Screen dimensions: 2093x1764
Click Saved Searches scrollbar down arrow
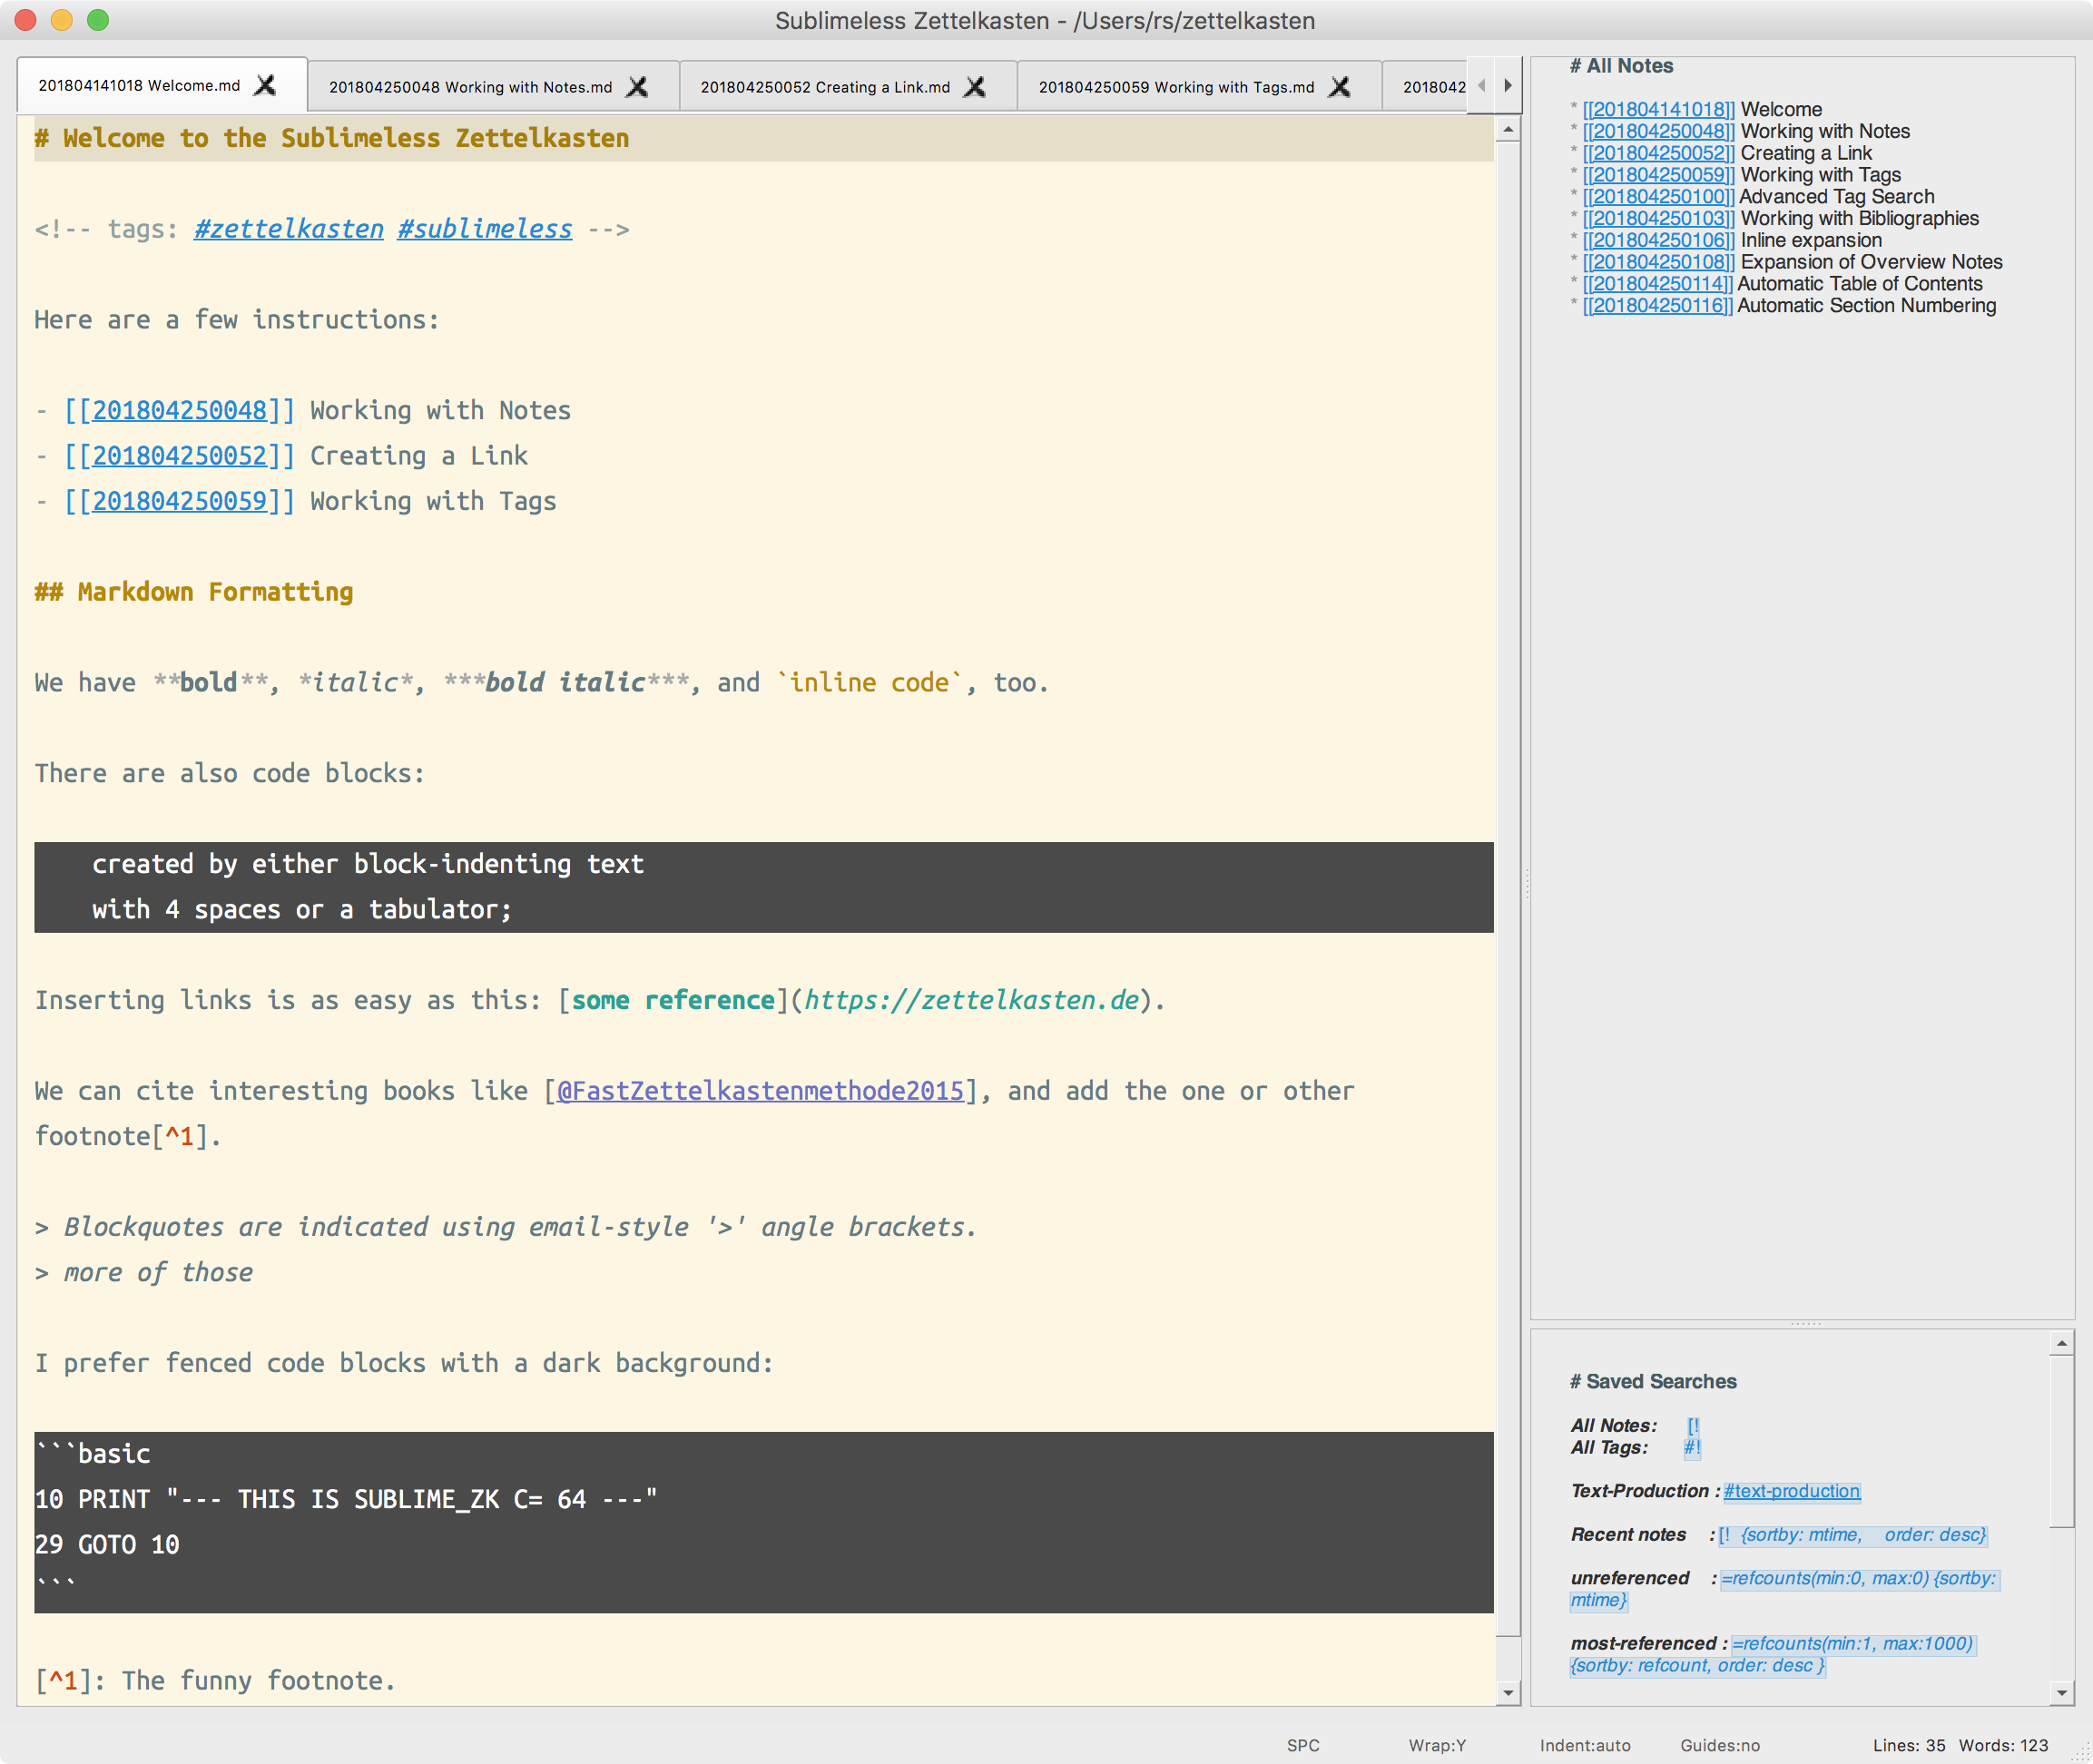click(x=2061, y=1693)
